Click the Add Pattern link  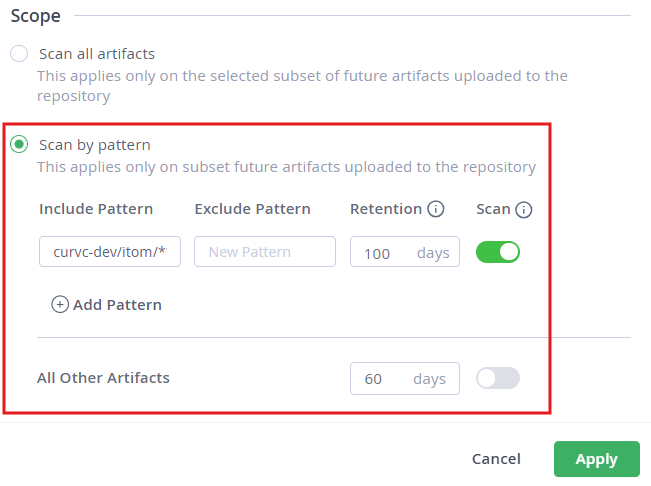(117, 304)
